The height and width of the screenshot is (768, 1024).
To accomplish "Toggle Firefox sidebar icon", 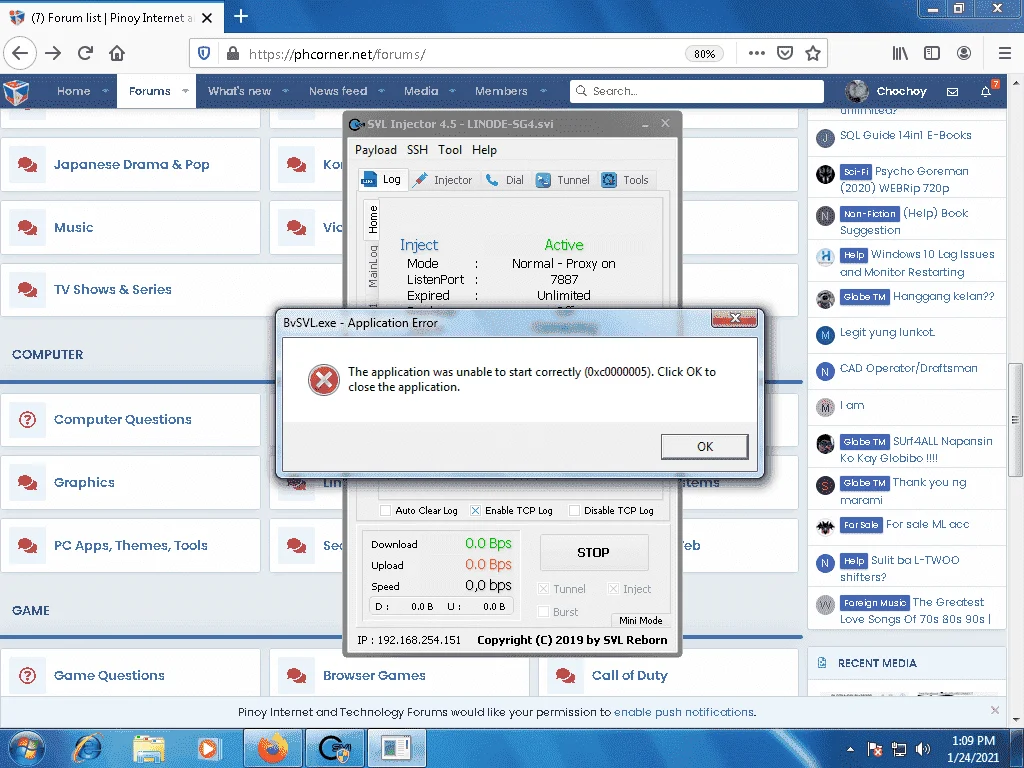I will pyautogui.click(x=932, y=54).
